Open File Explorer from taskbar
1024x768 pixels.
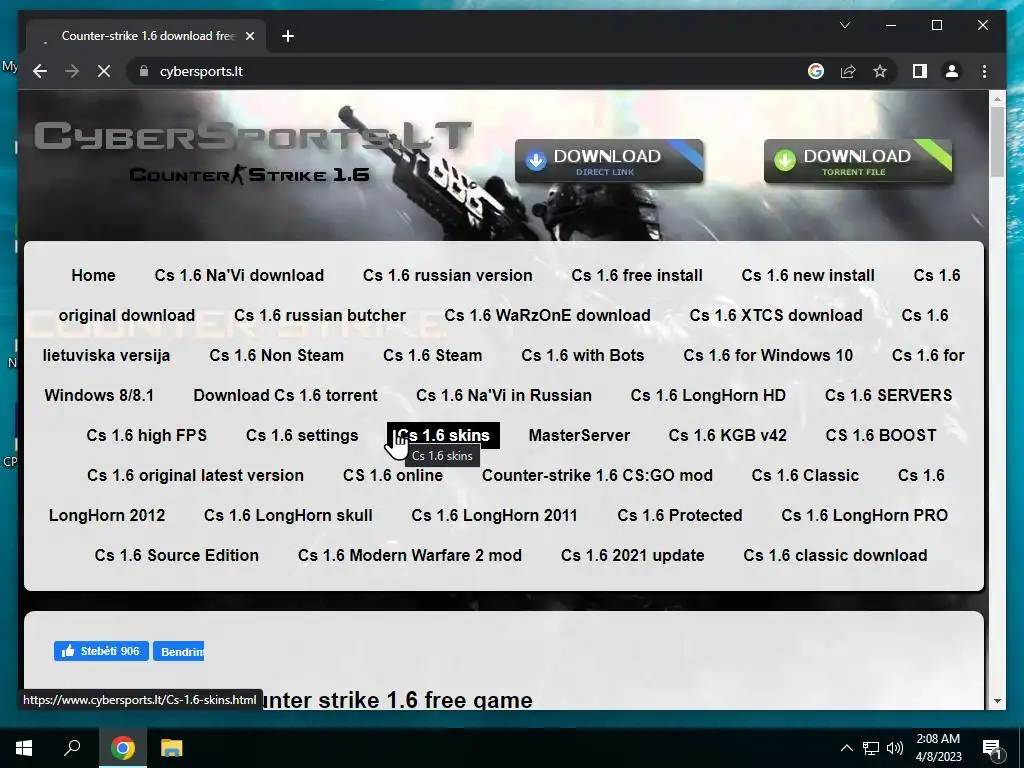(x=171, y=748)
